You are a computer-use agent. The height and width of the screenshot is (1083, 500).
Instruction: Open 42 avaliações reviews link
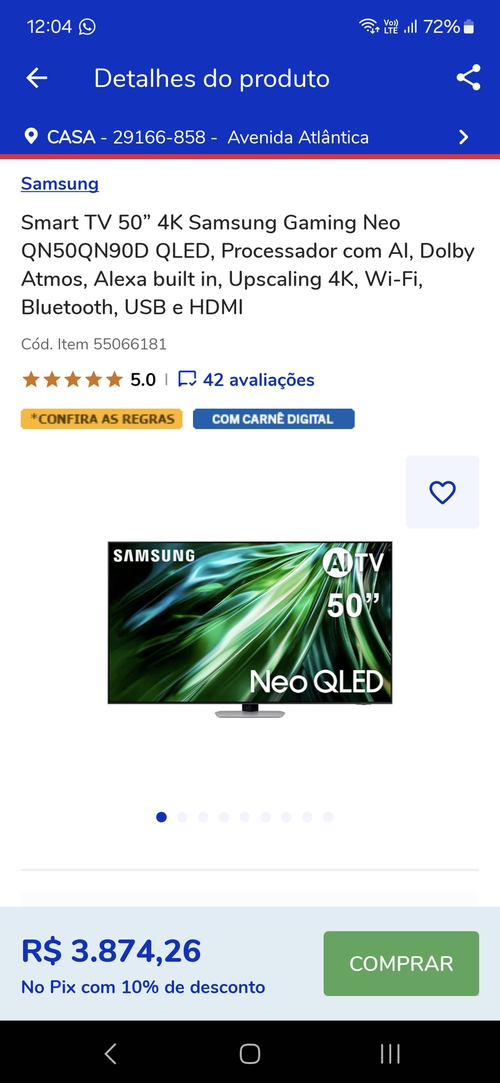click(258, 379)
